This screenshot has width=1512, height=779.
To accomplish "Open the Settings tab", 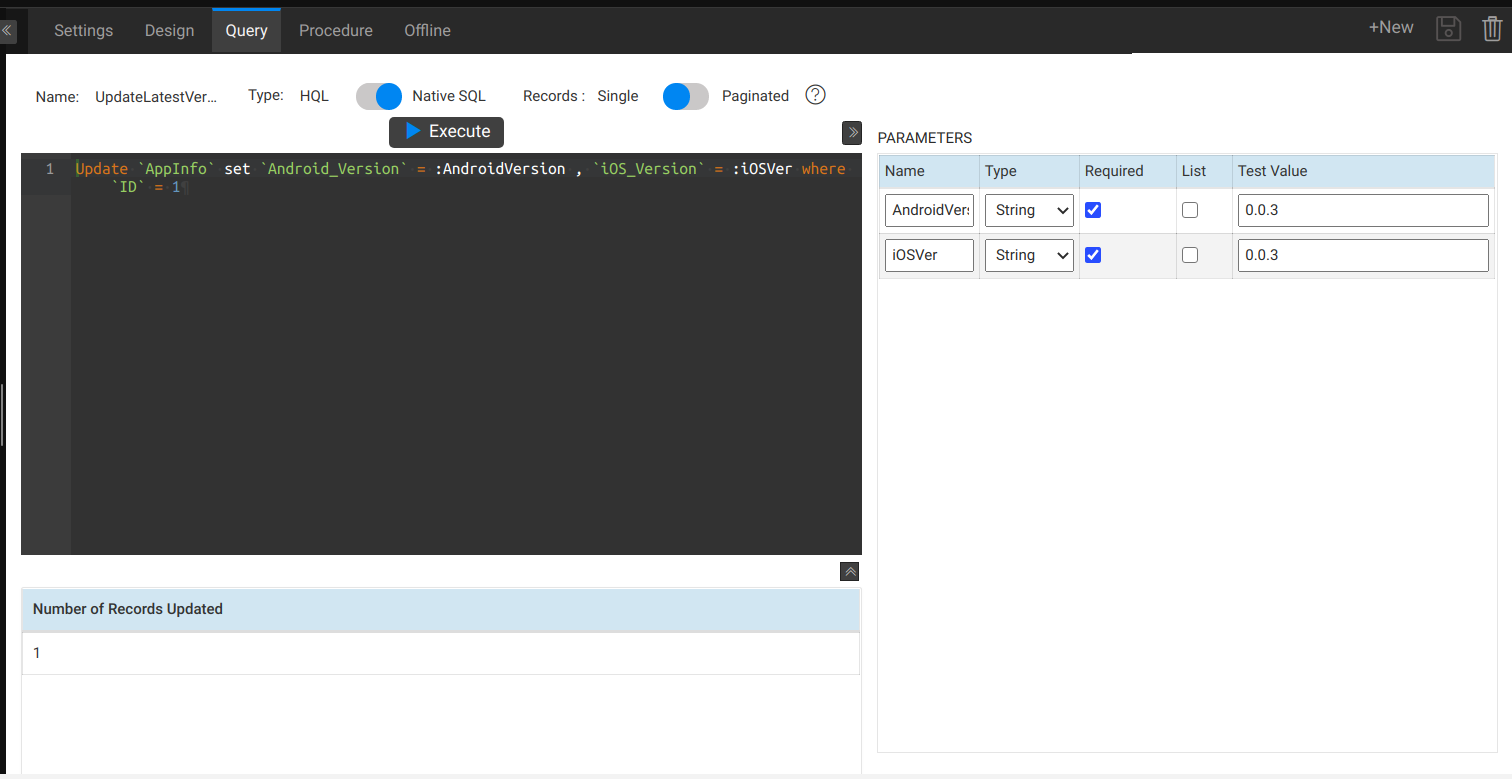I will point(83,30).
